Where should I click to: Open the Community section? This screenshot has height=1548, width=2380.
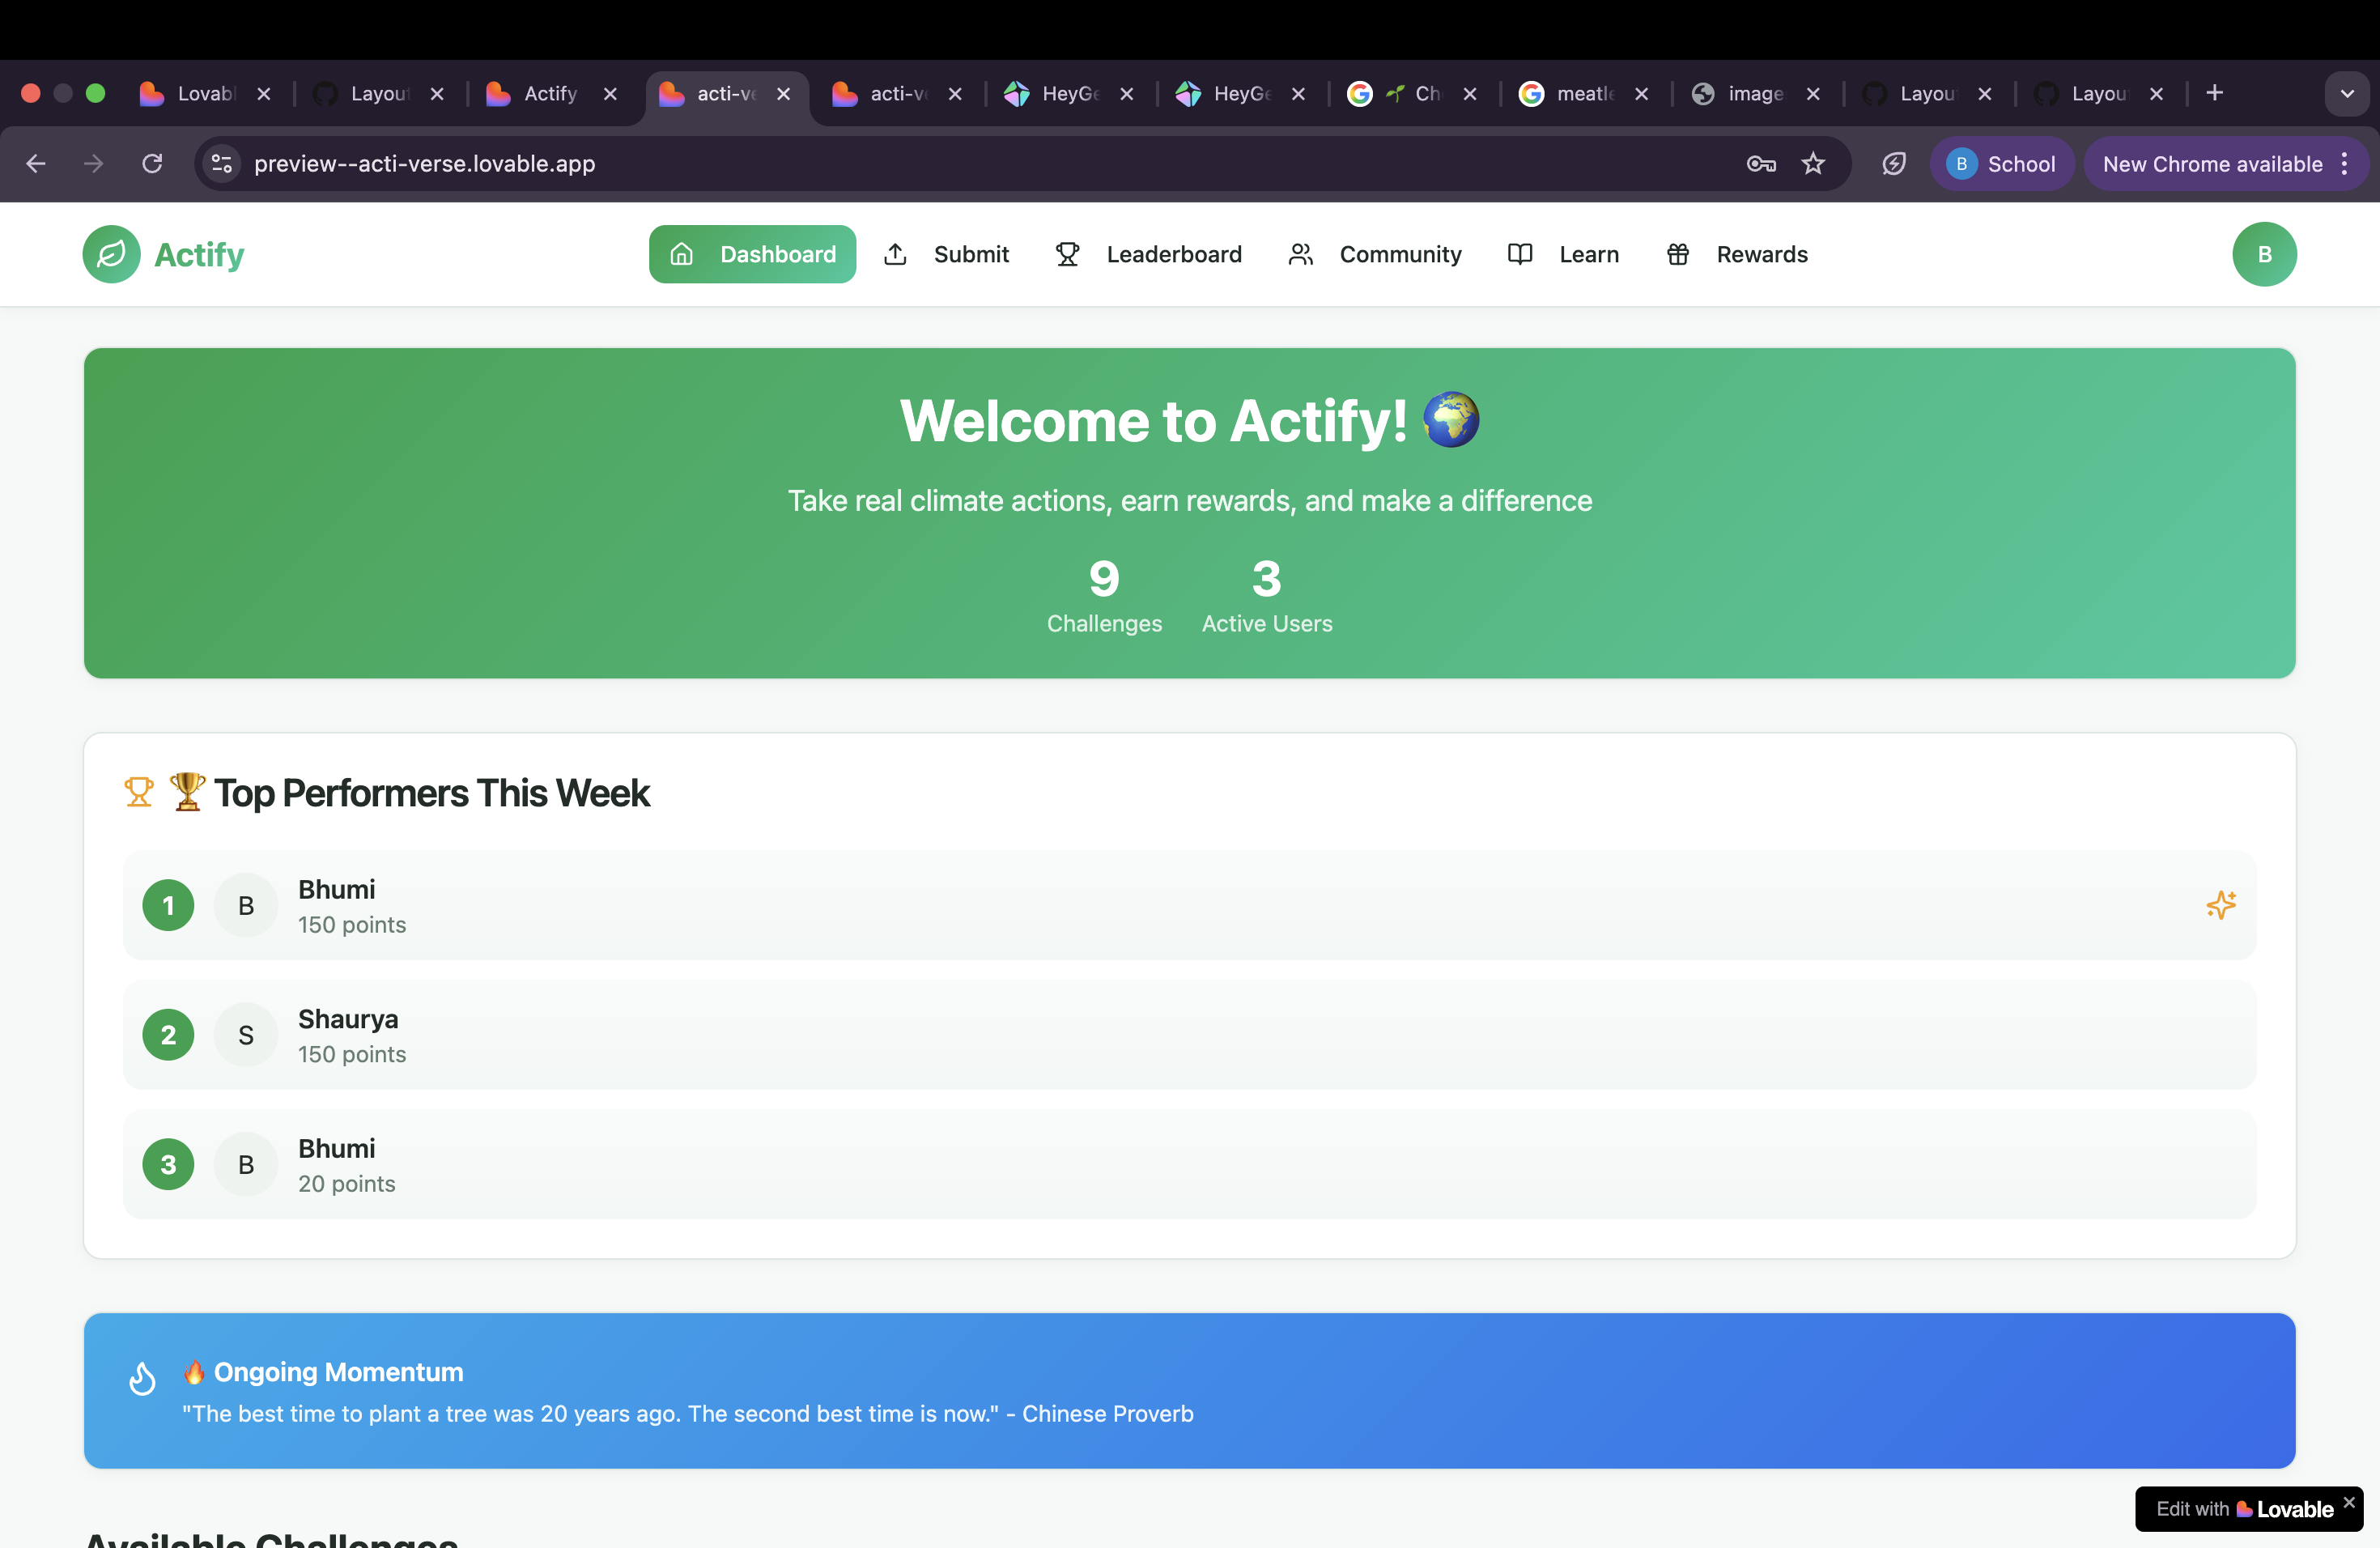pyautogui.click(x=1375, y=254)
